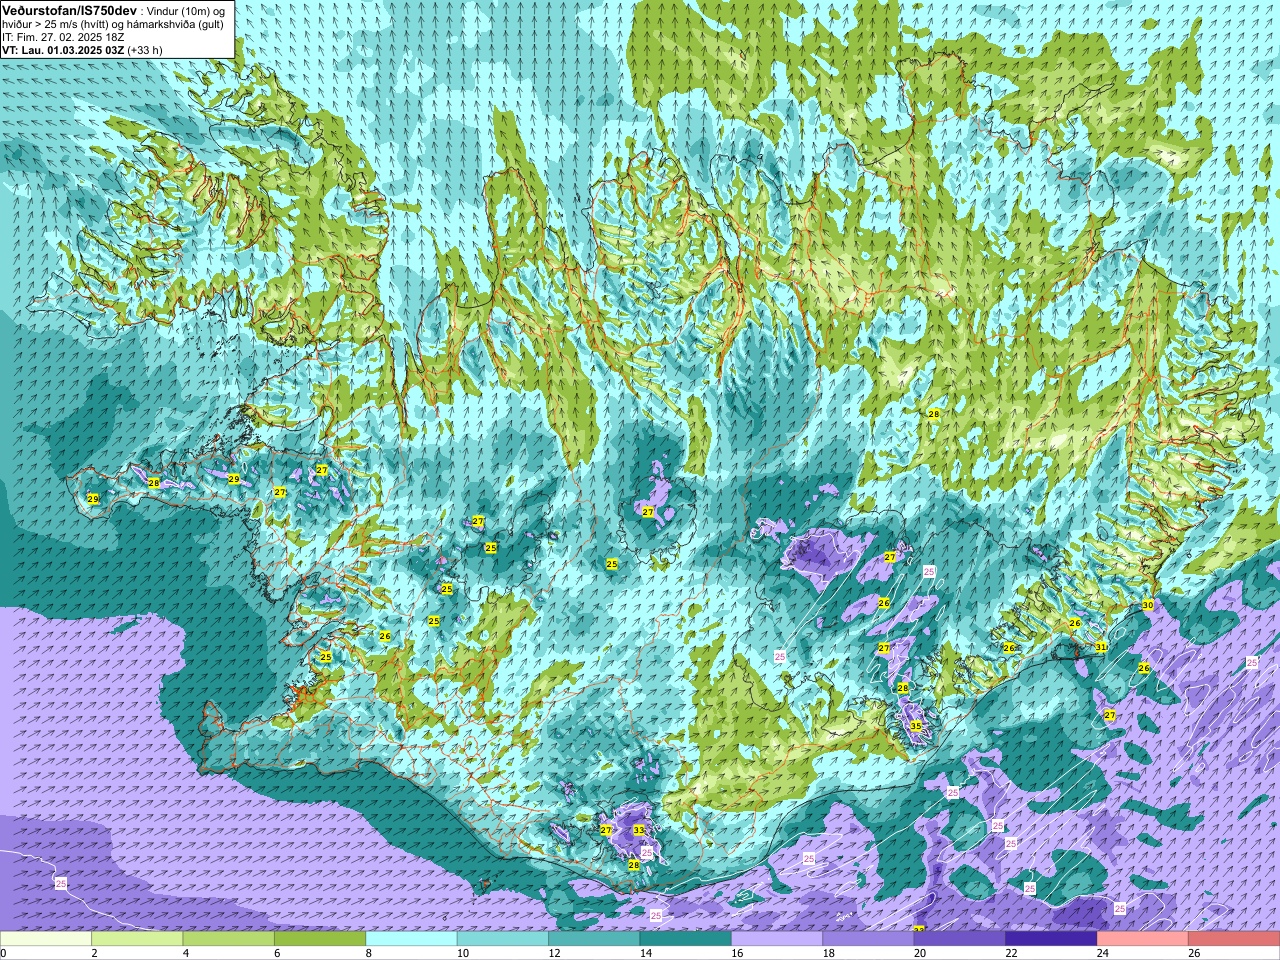
Task: Select the 4–6 m/s green legend swatch
Action: [228, 939]
